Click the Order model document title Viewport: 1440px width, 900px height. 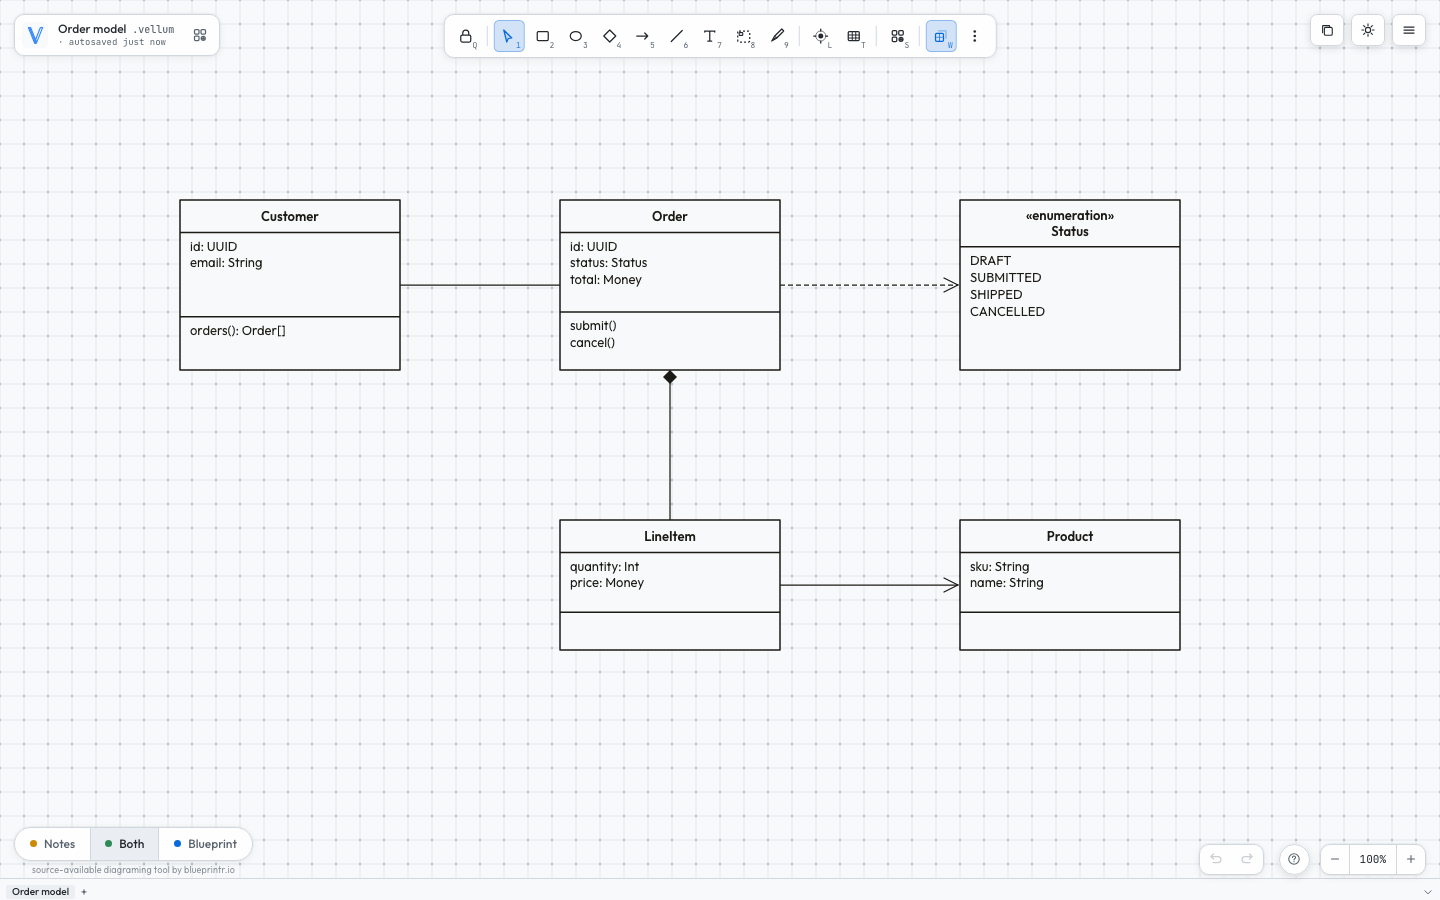[x=92, y=29]
